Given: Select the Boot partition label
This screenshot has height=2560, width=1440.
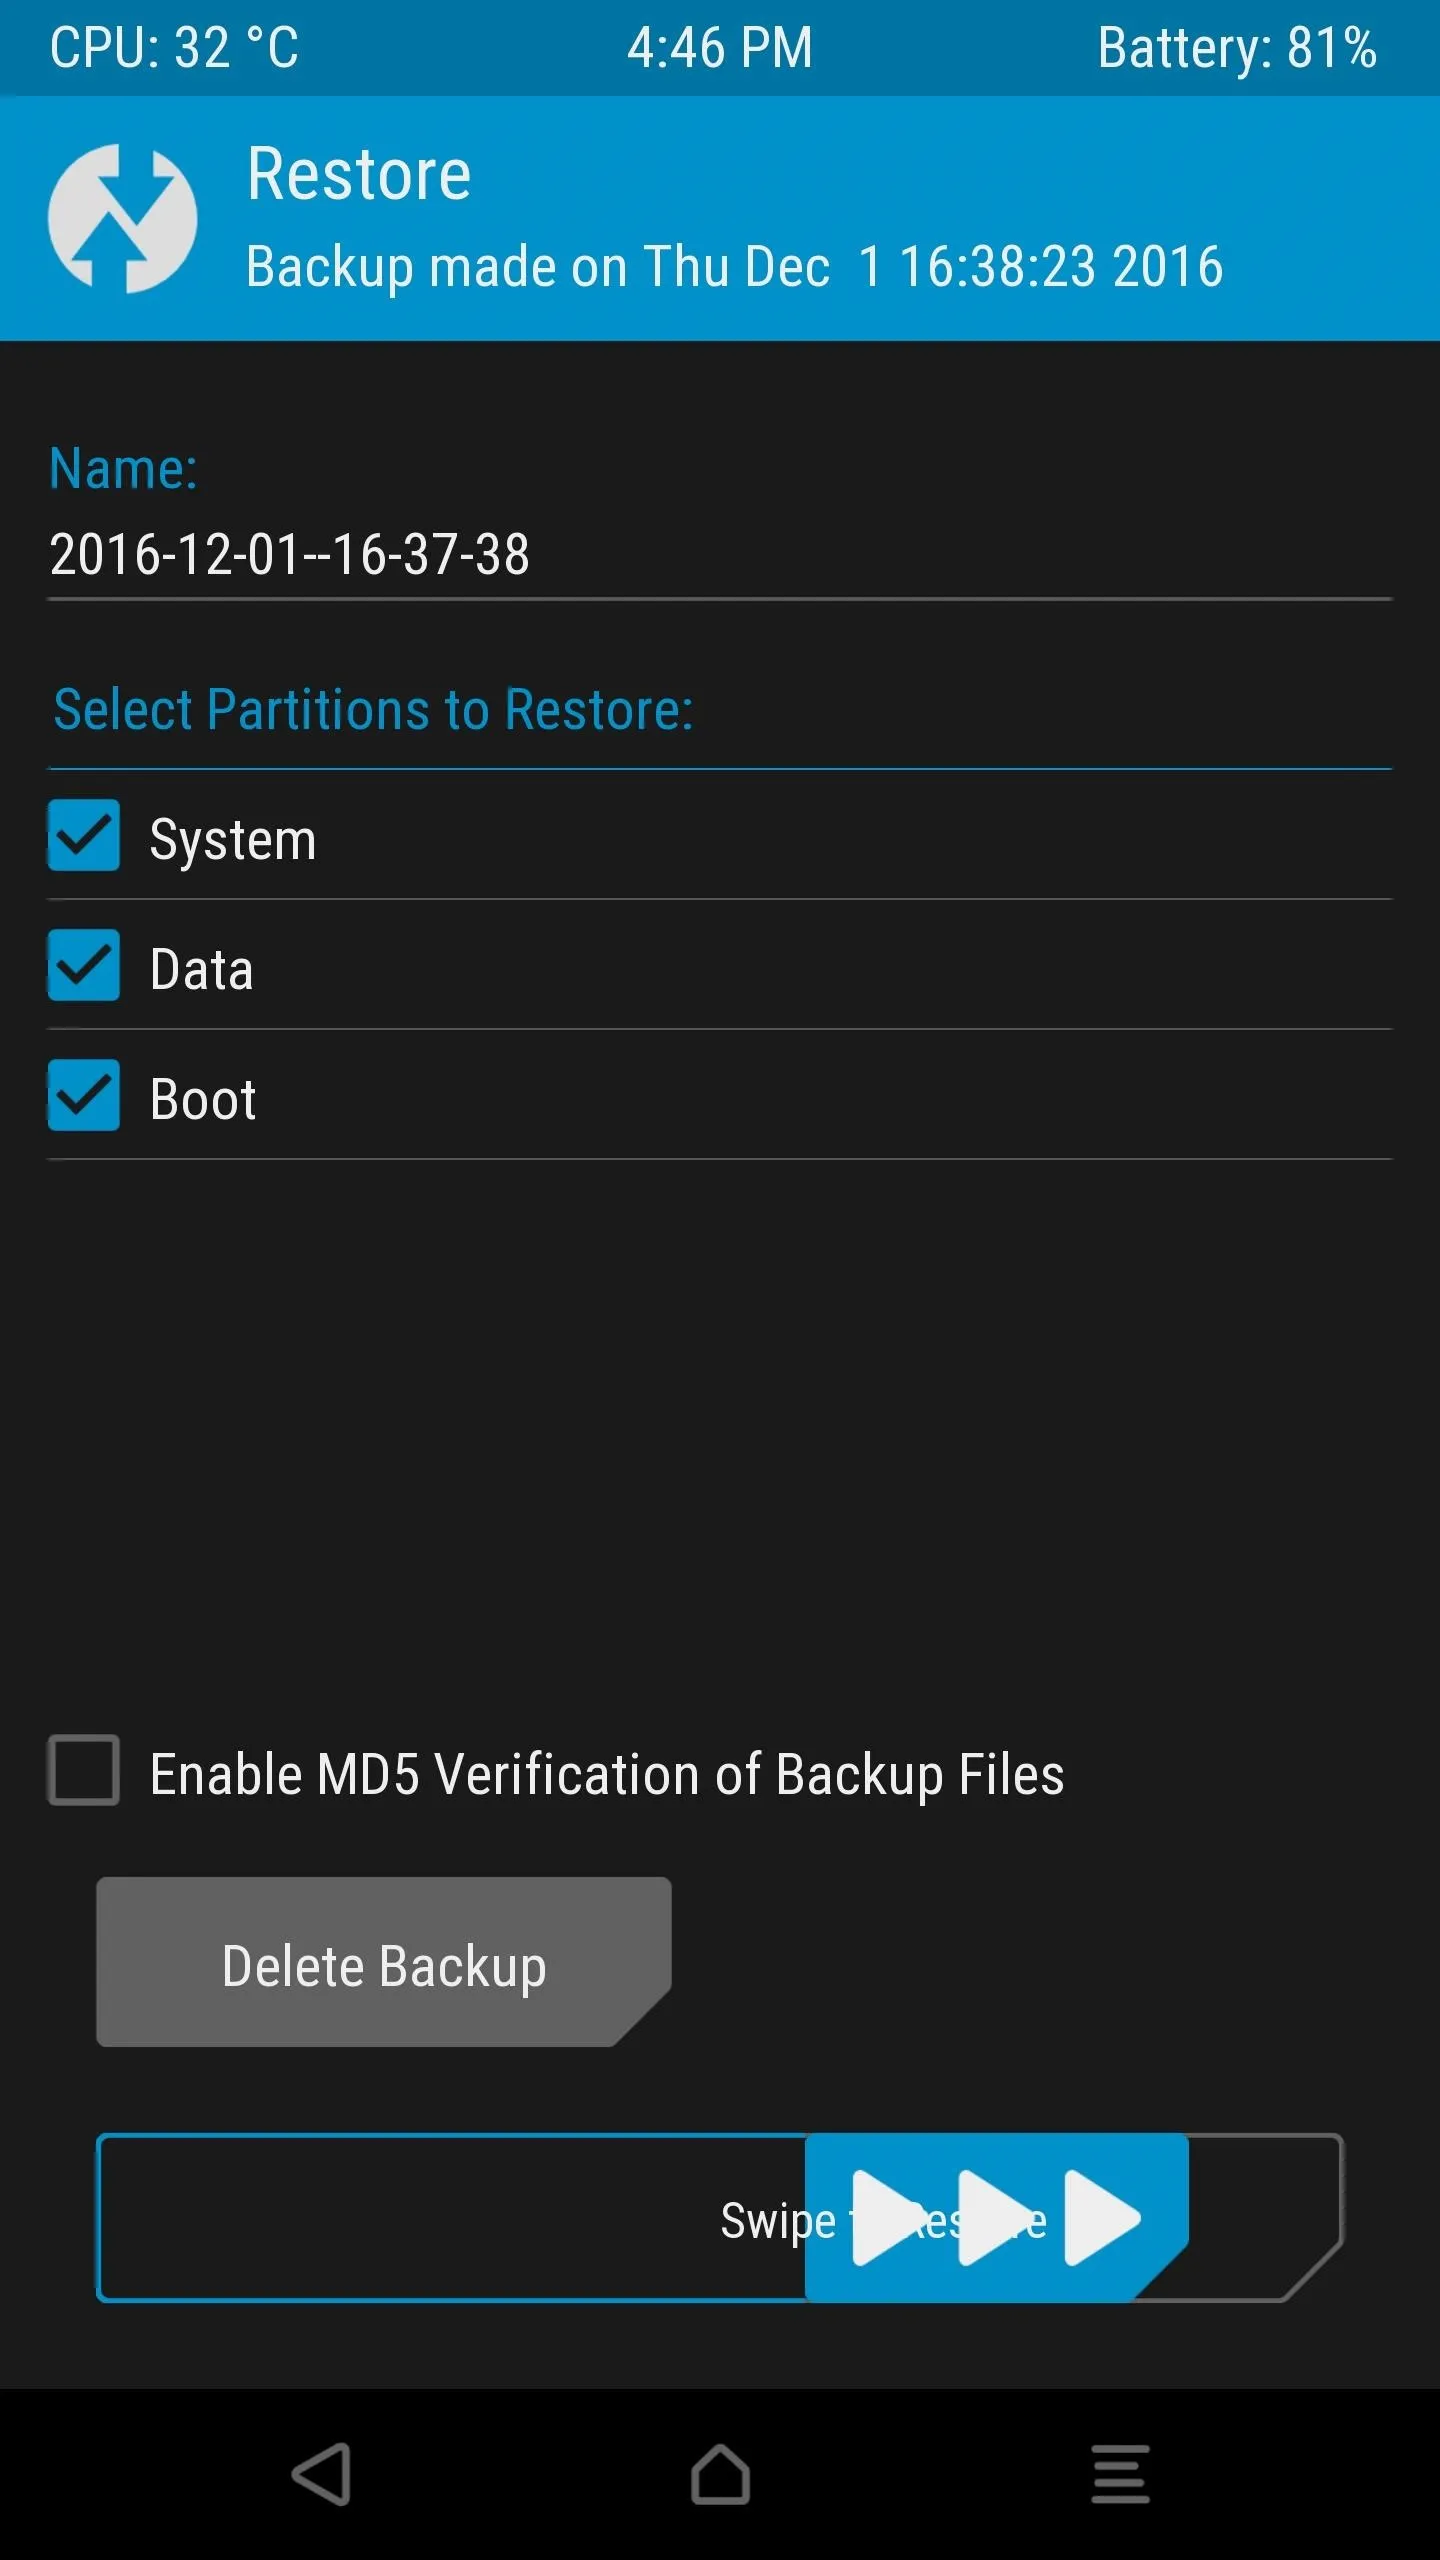Looking at the screenshot, I should click(203, 1099).
